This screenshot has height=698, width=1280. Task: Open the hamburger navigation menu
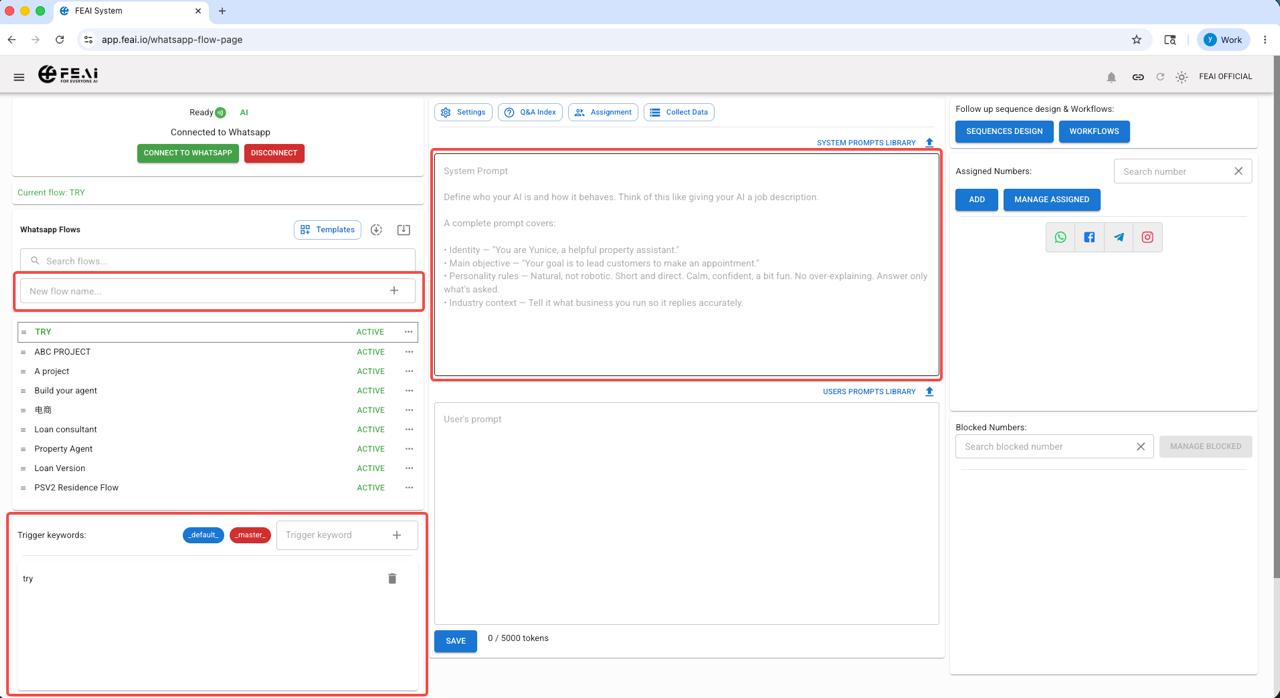coord(19,77)
